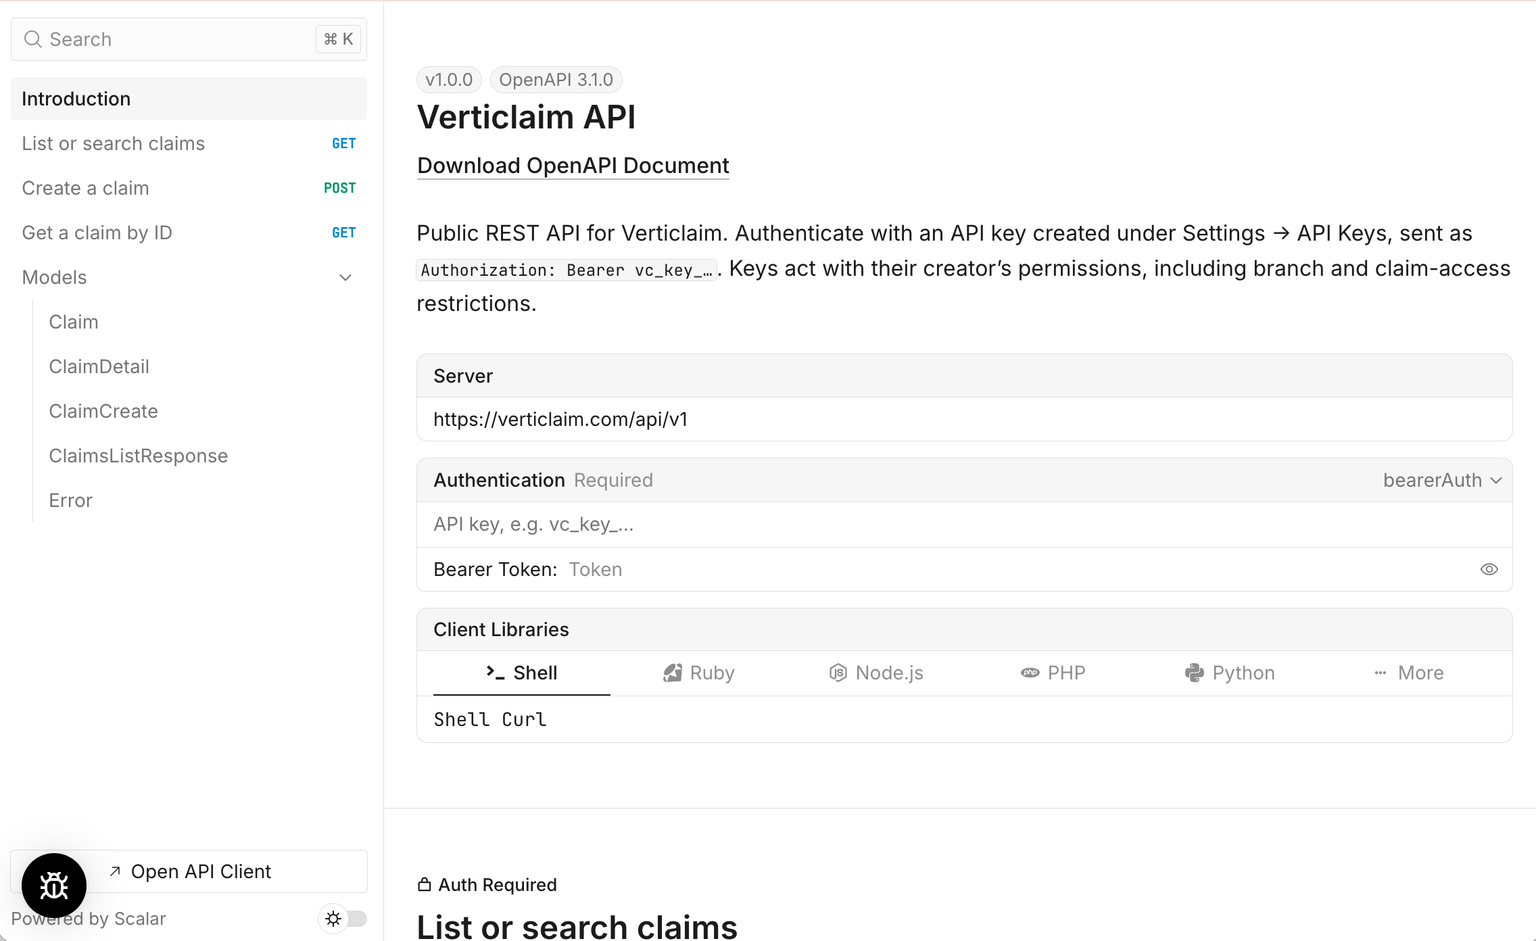Click the Ruby gem icon
This screenshot has width=1536, height=941.
[673, 673]
